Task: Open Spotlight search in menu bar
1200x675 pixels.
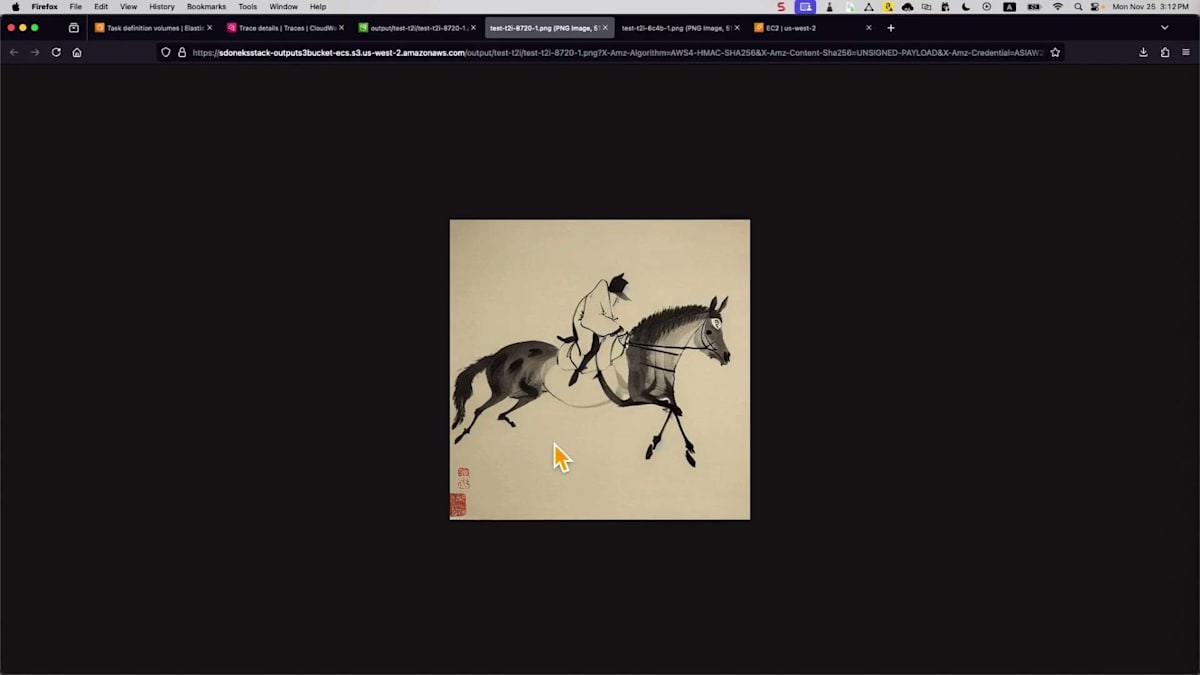Action: pos(1078,7)
